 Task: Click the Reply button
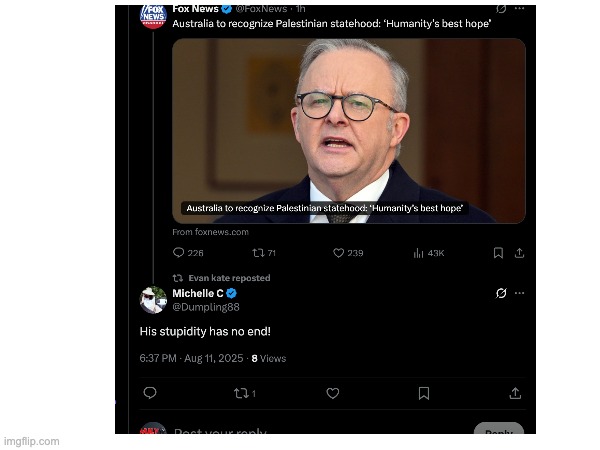[499, 431]
